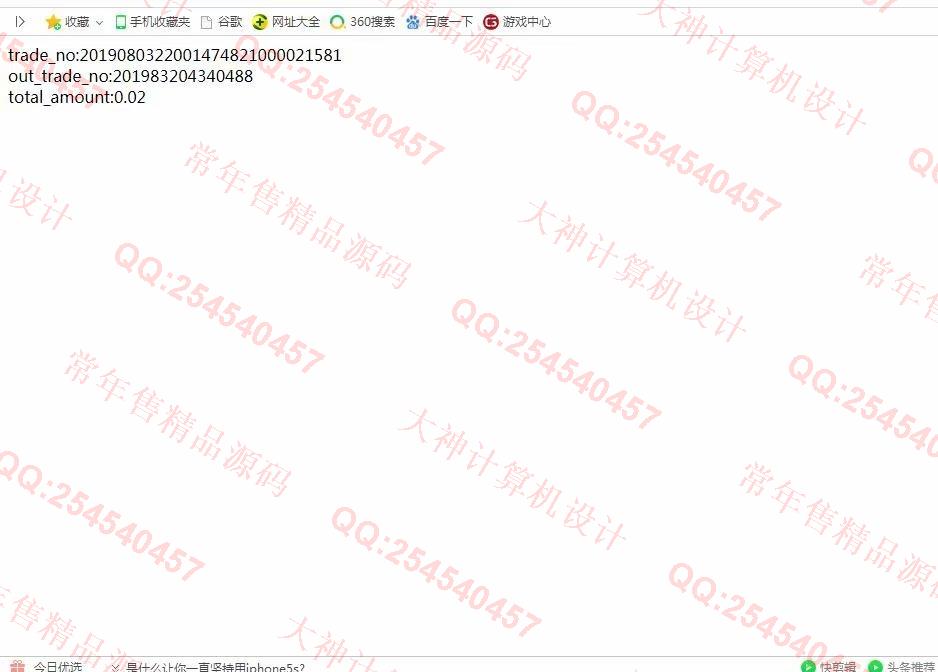Open the 谷歌 bookmark

click(x=221, y=22)
